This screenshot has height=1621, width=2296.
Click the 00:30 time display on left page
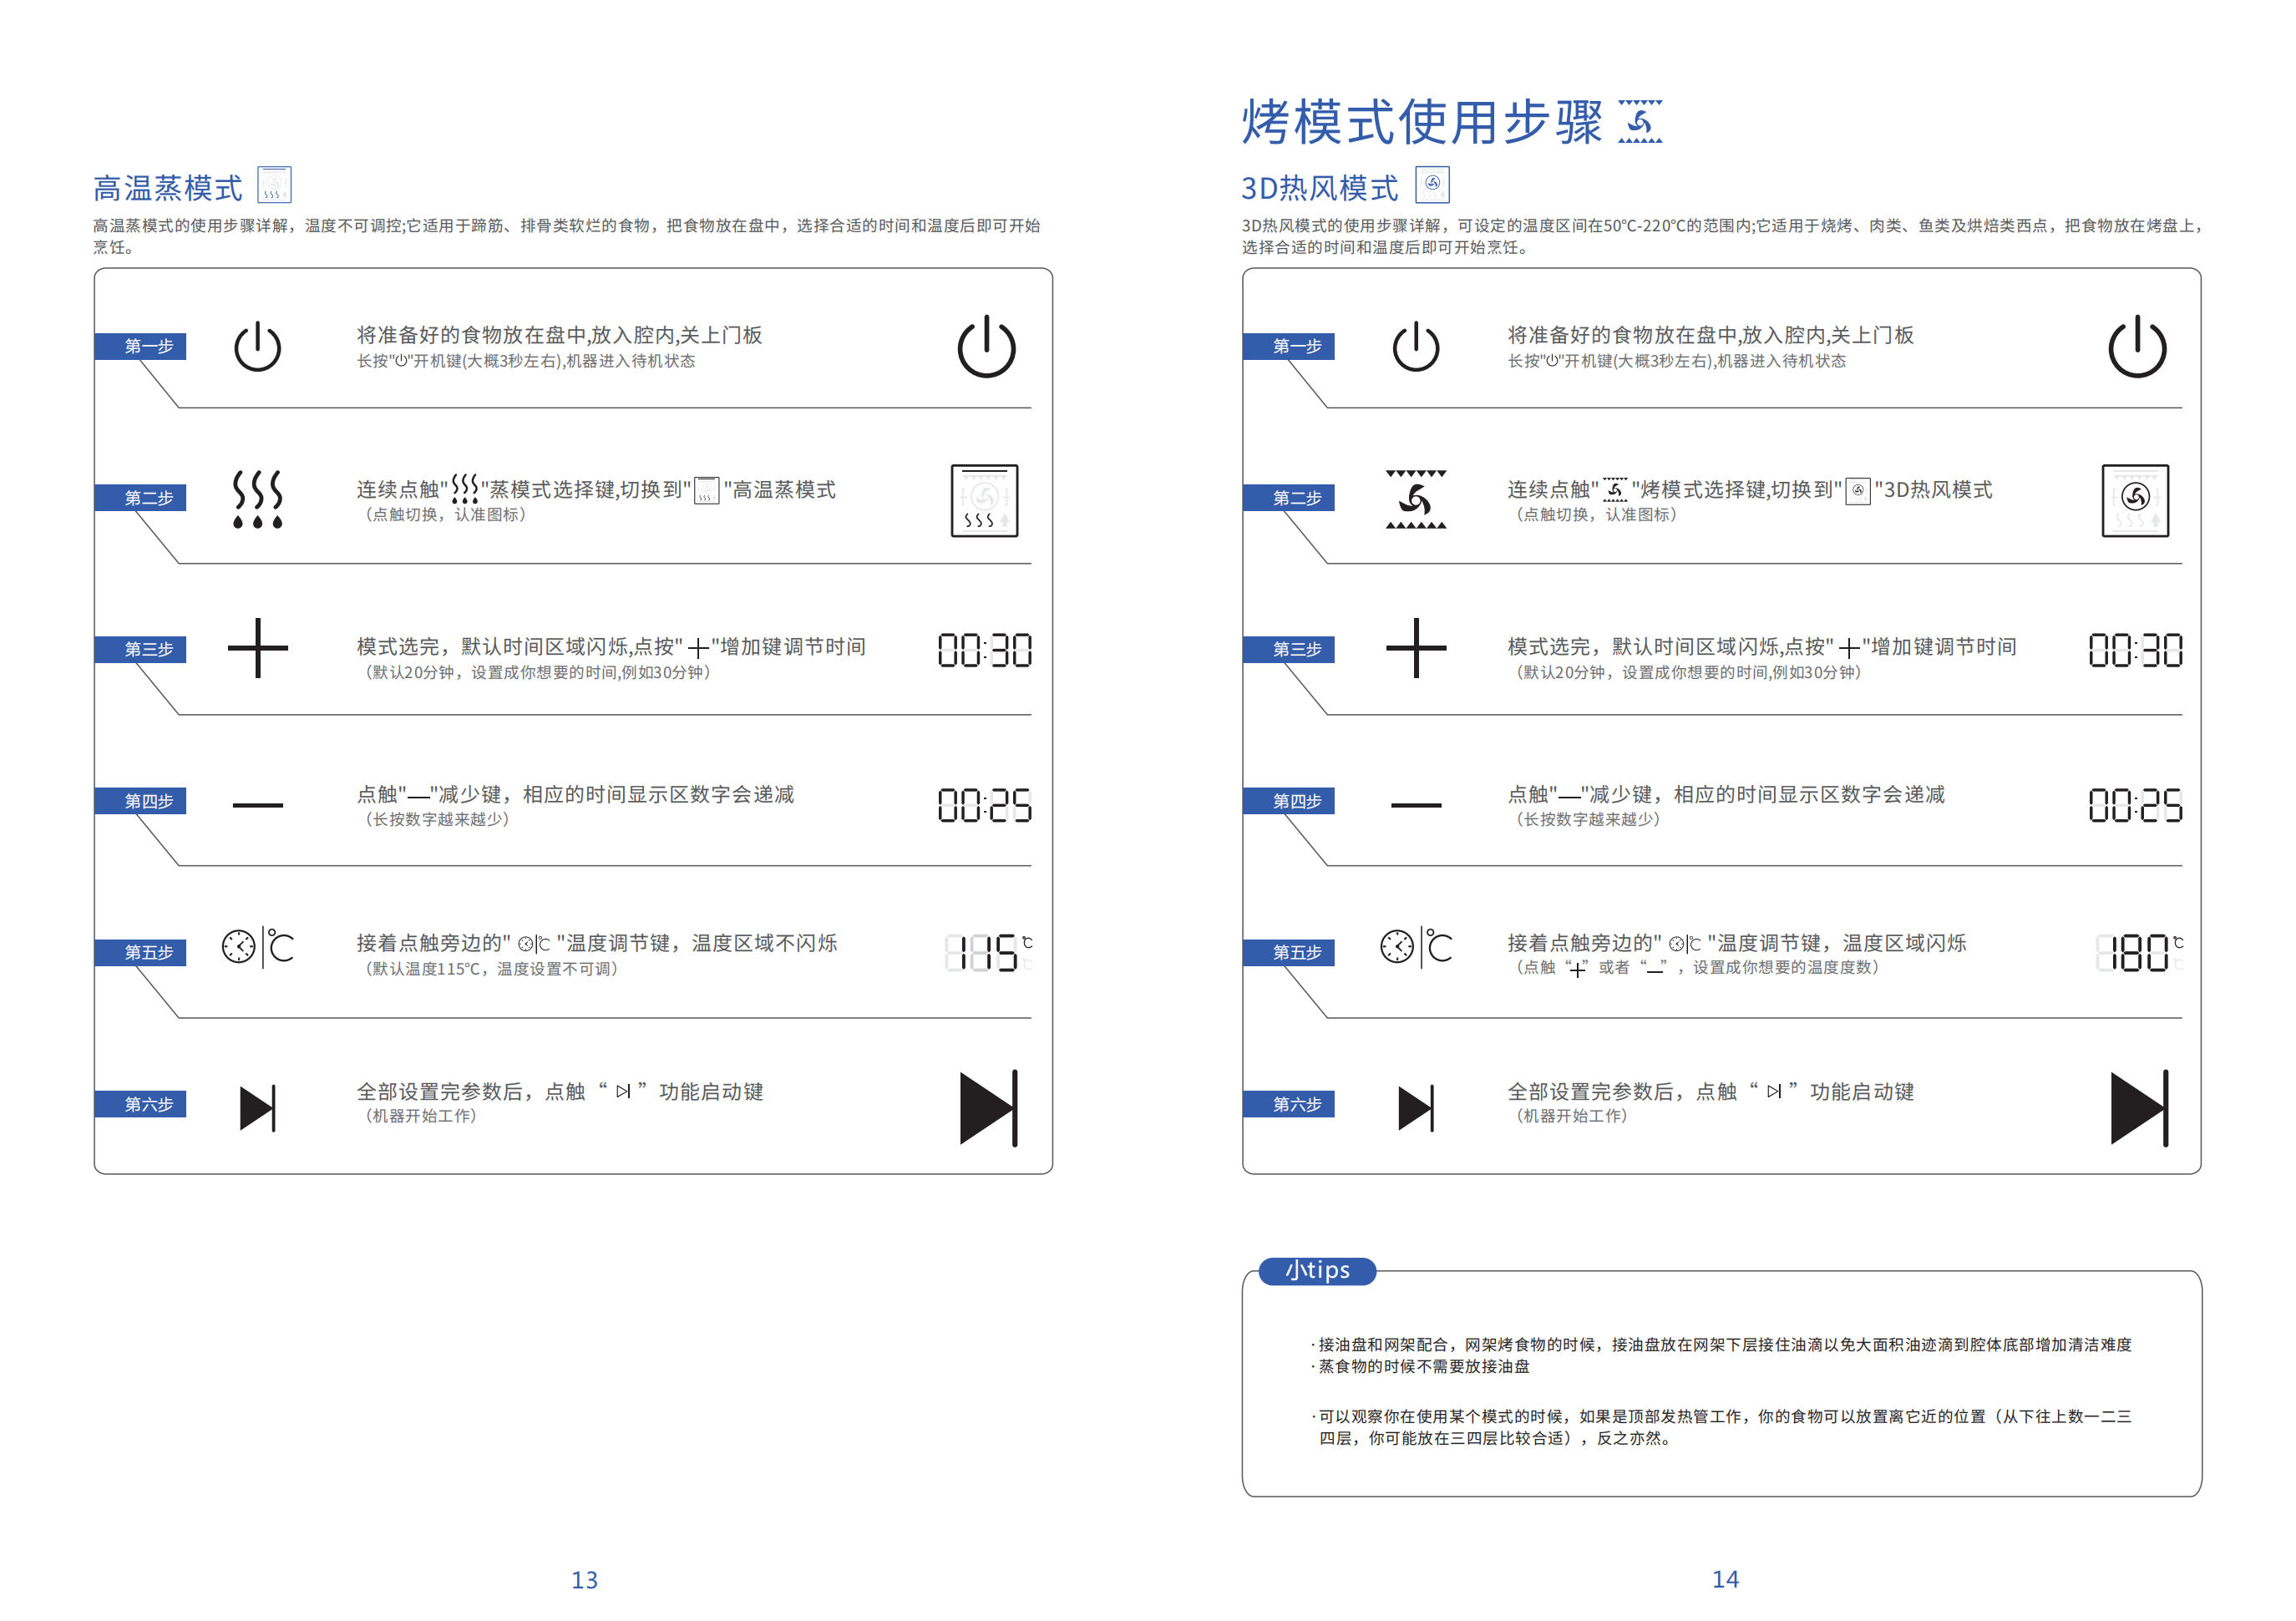(984, 650)
